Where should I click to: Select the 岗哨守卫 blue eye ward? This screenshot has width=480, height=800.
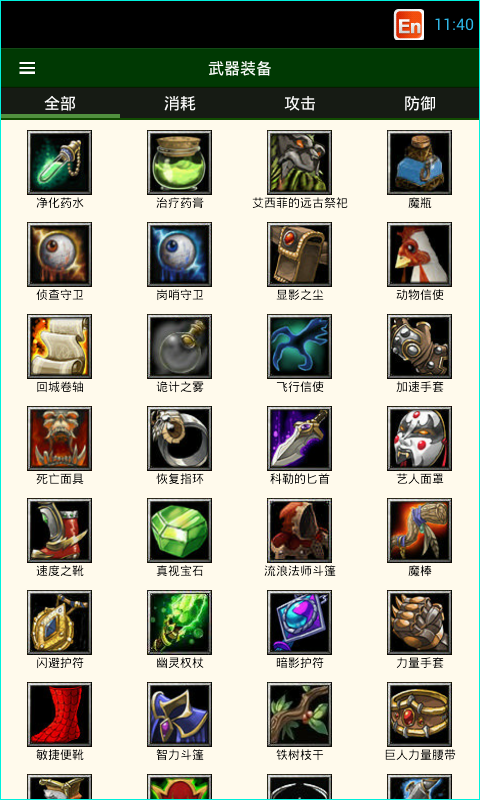tap(180, 254)
